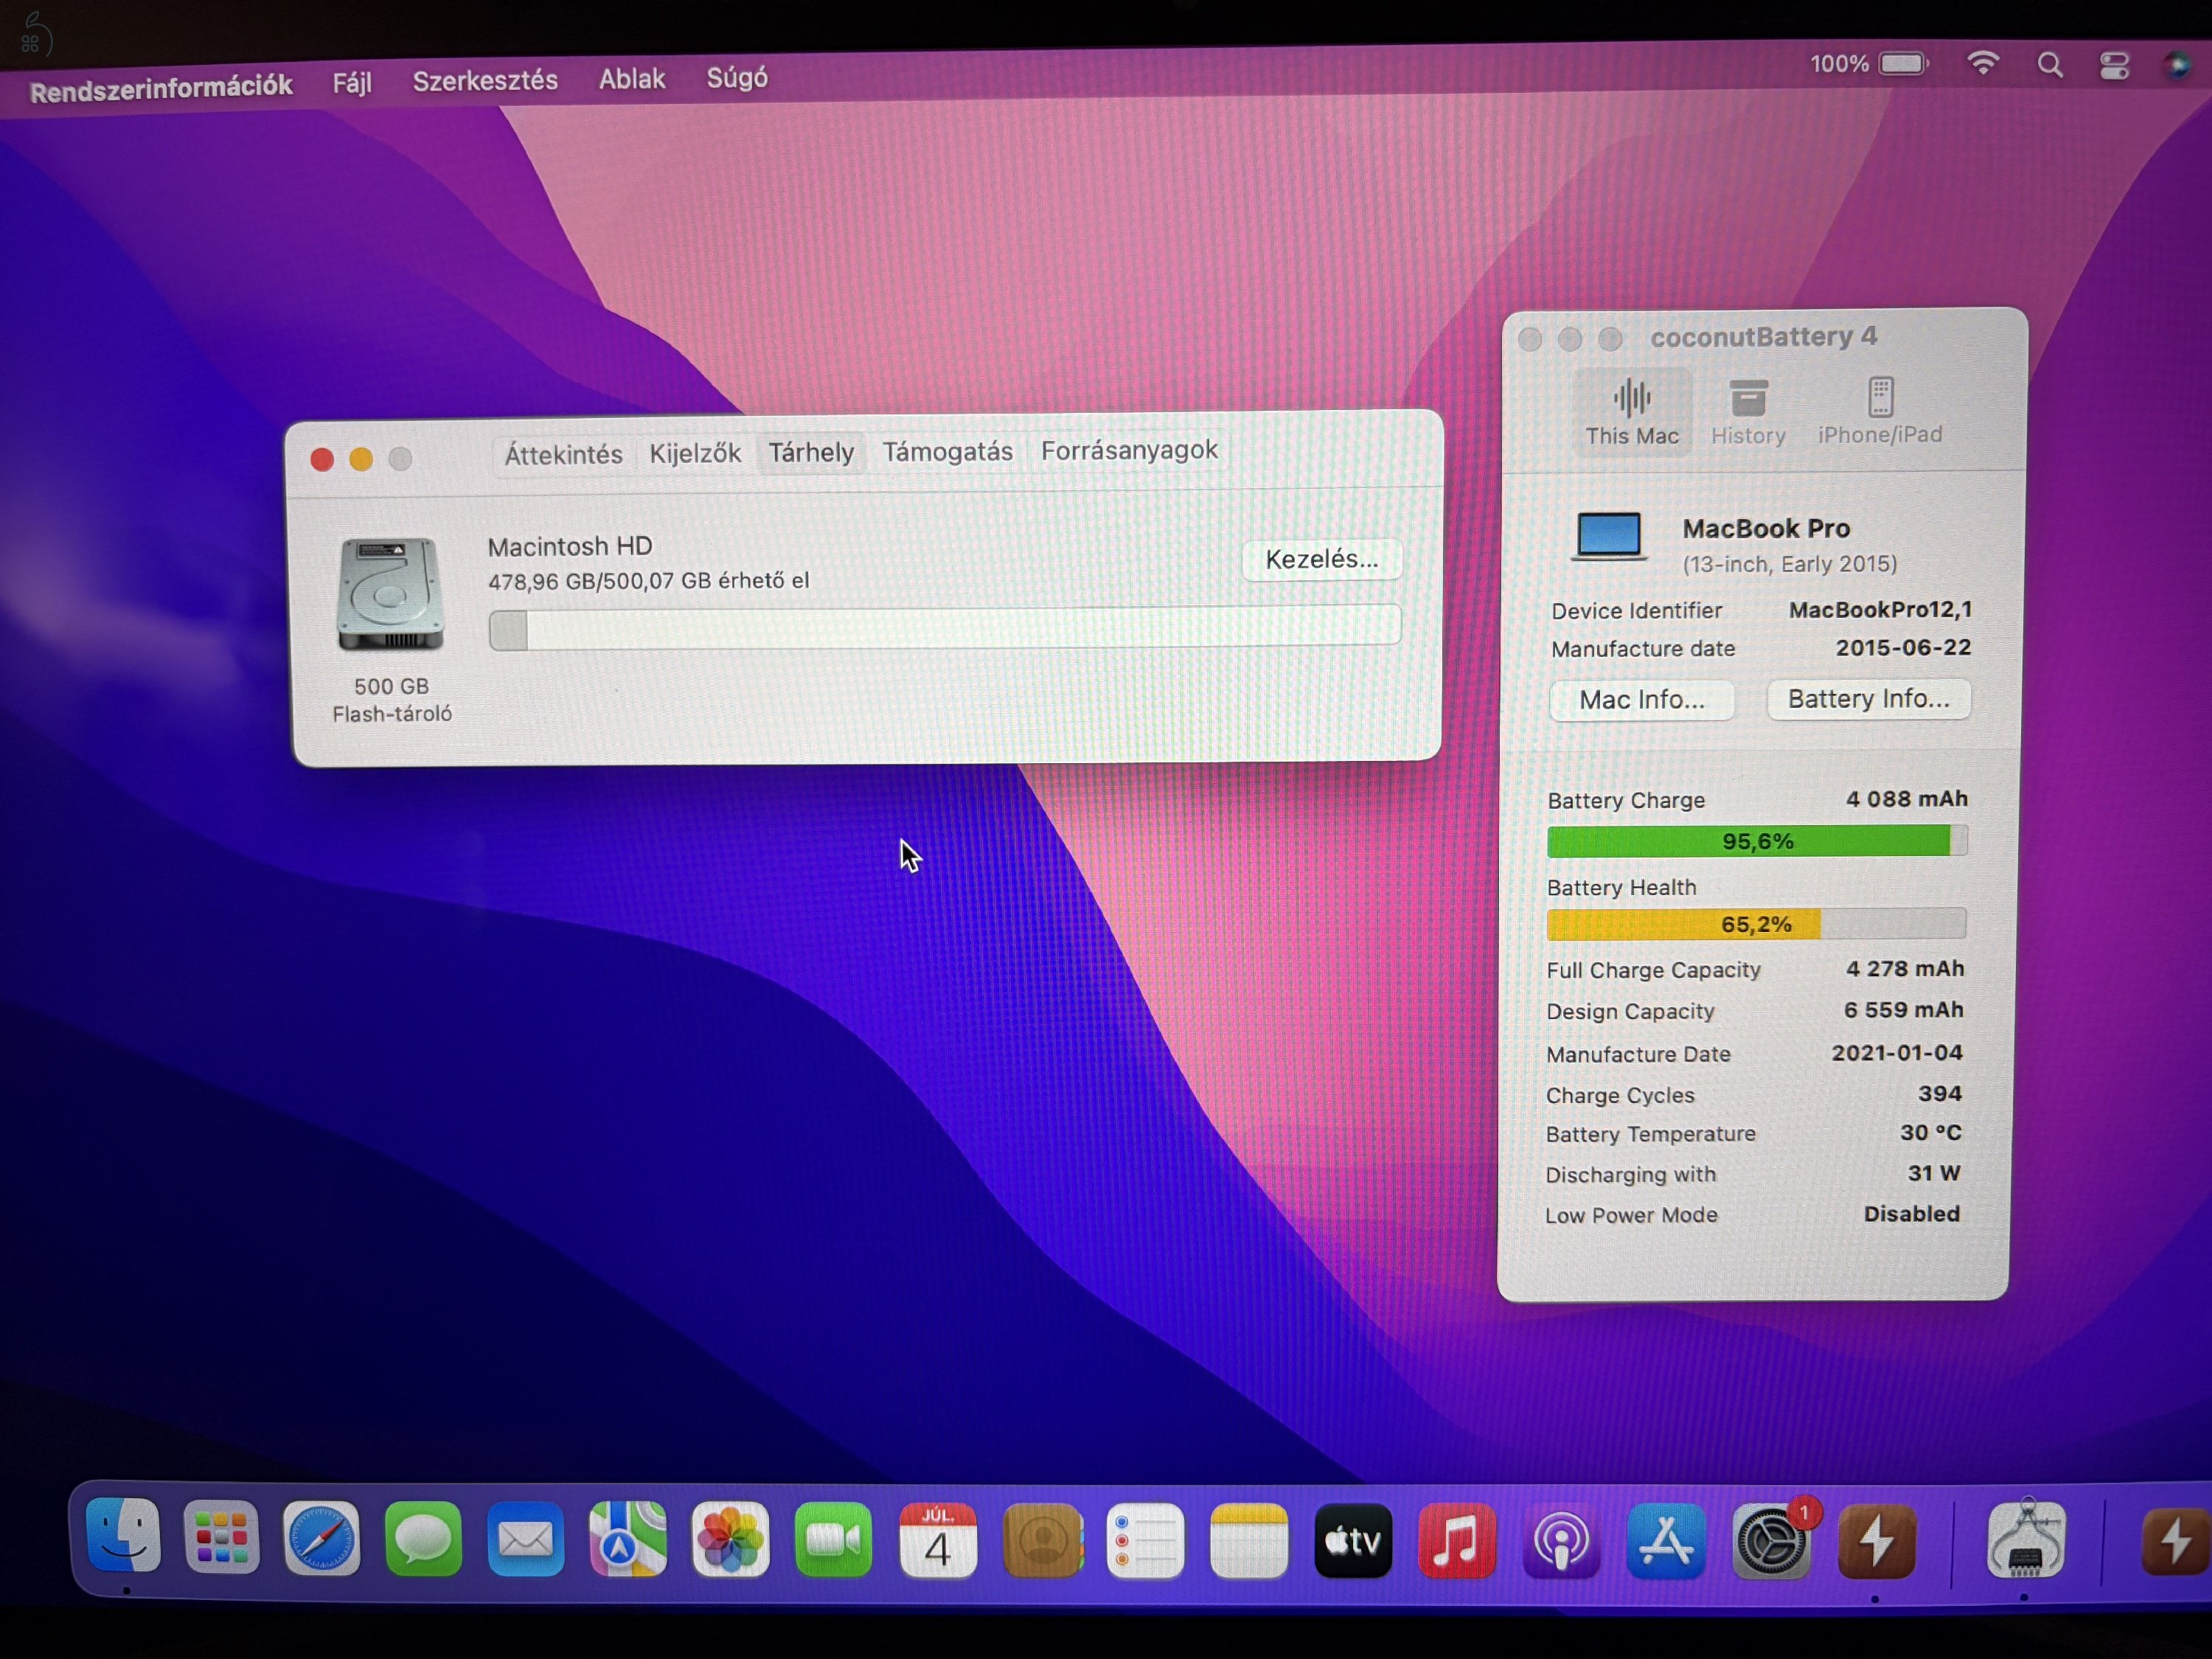This screenshot has height=1659, width=2212.
Task: Close the storage window with red button
Action: click(x=322, y=459)
